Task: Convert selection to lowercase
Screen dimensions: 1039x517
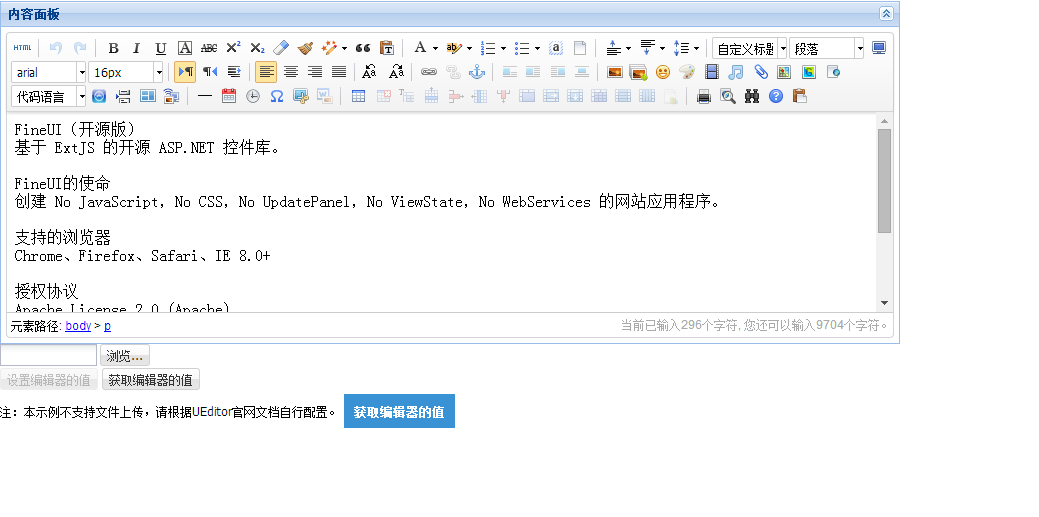Action: click(x=396, y=72)
